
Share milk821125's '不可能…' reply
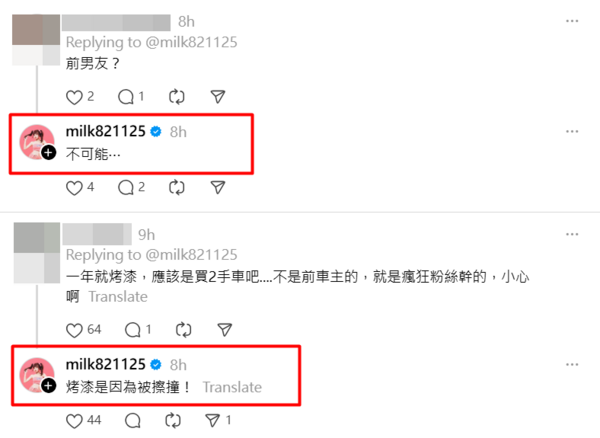click(x=218, y=187)
